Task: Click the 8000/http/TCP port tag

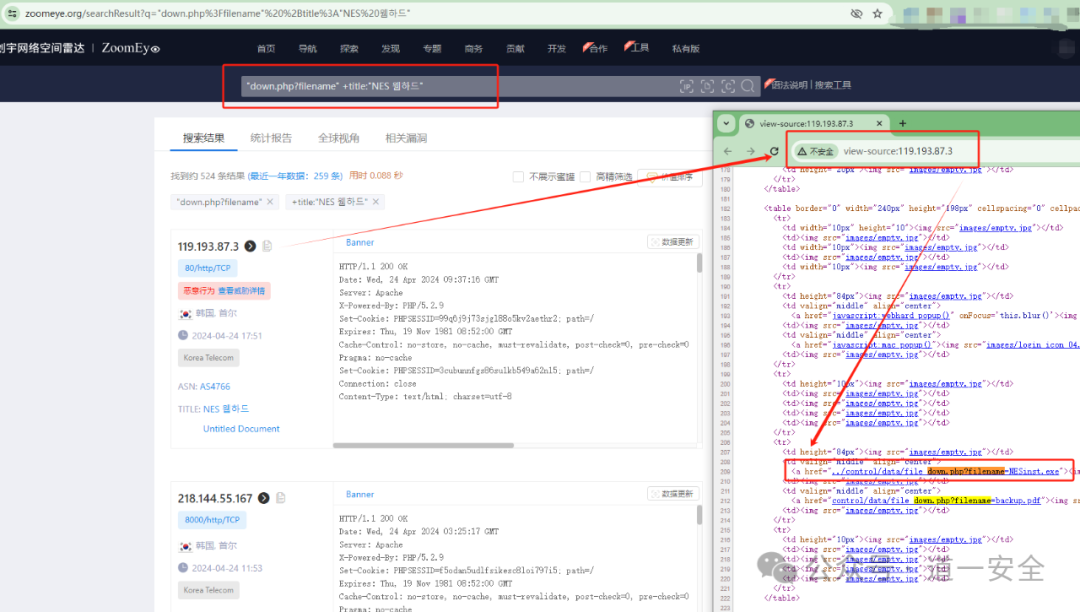Action: click(212, 520)
